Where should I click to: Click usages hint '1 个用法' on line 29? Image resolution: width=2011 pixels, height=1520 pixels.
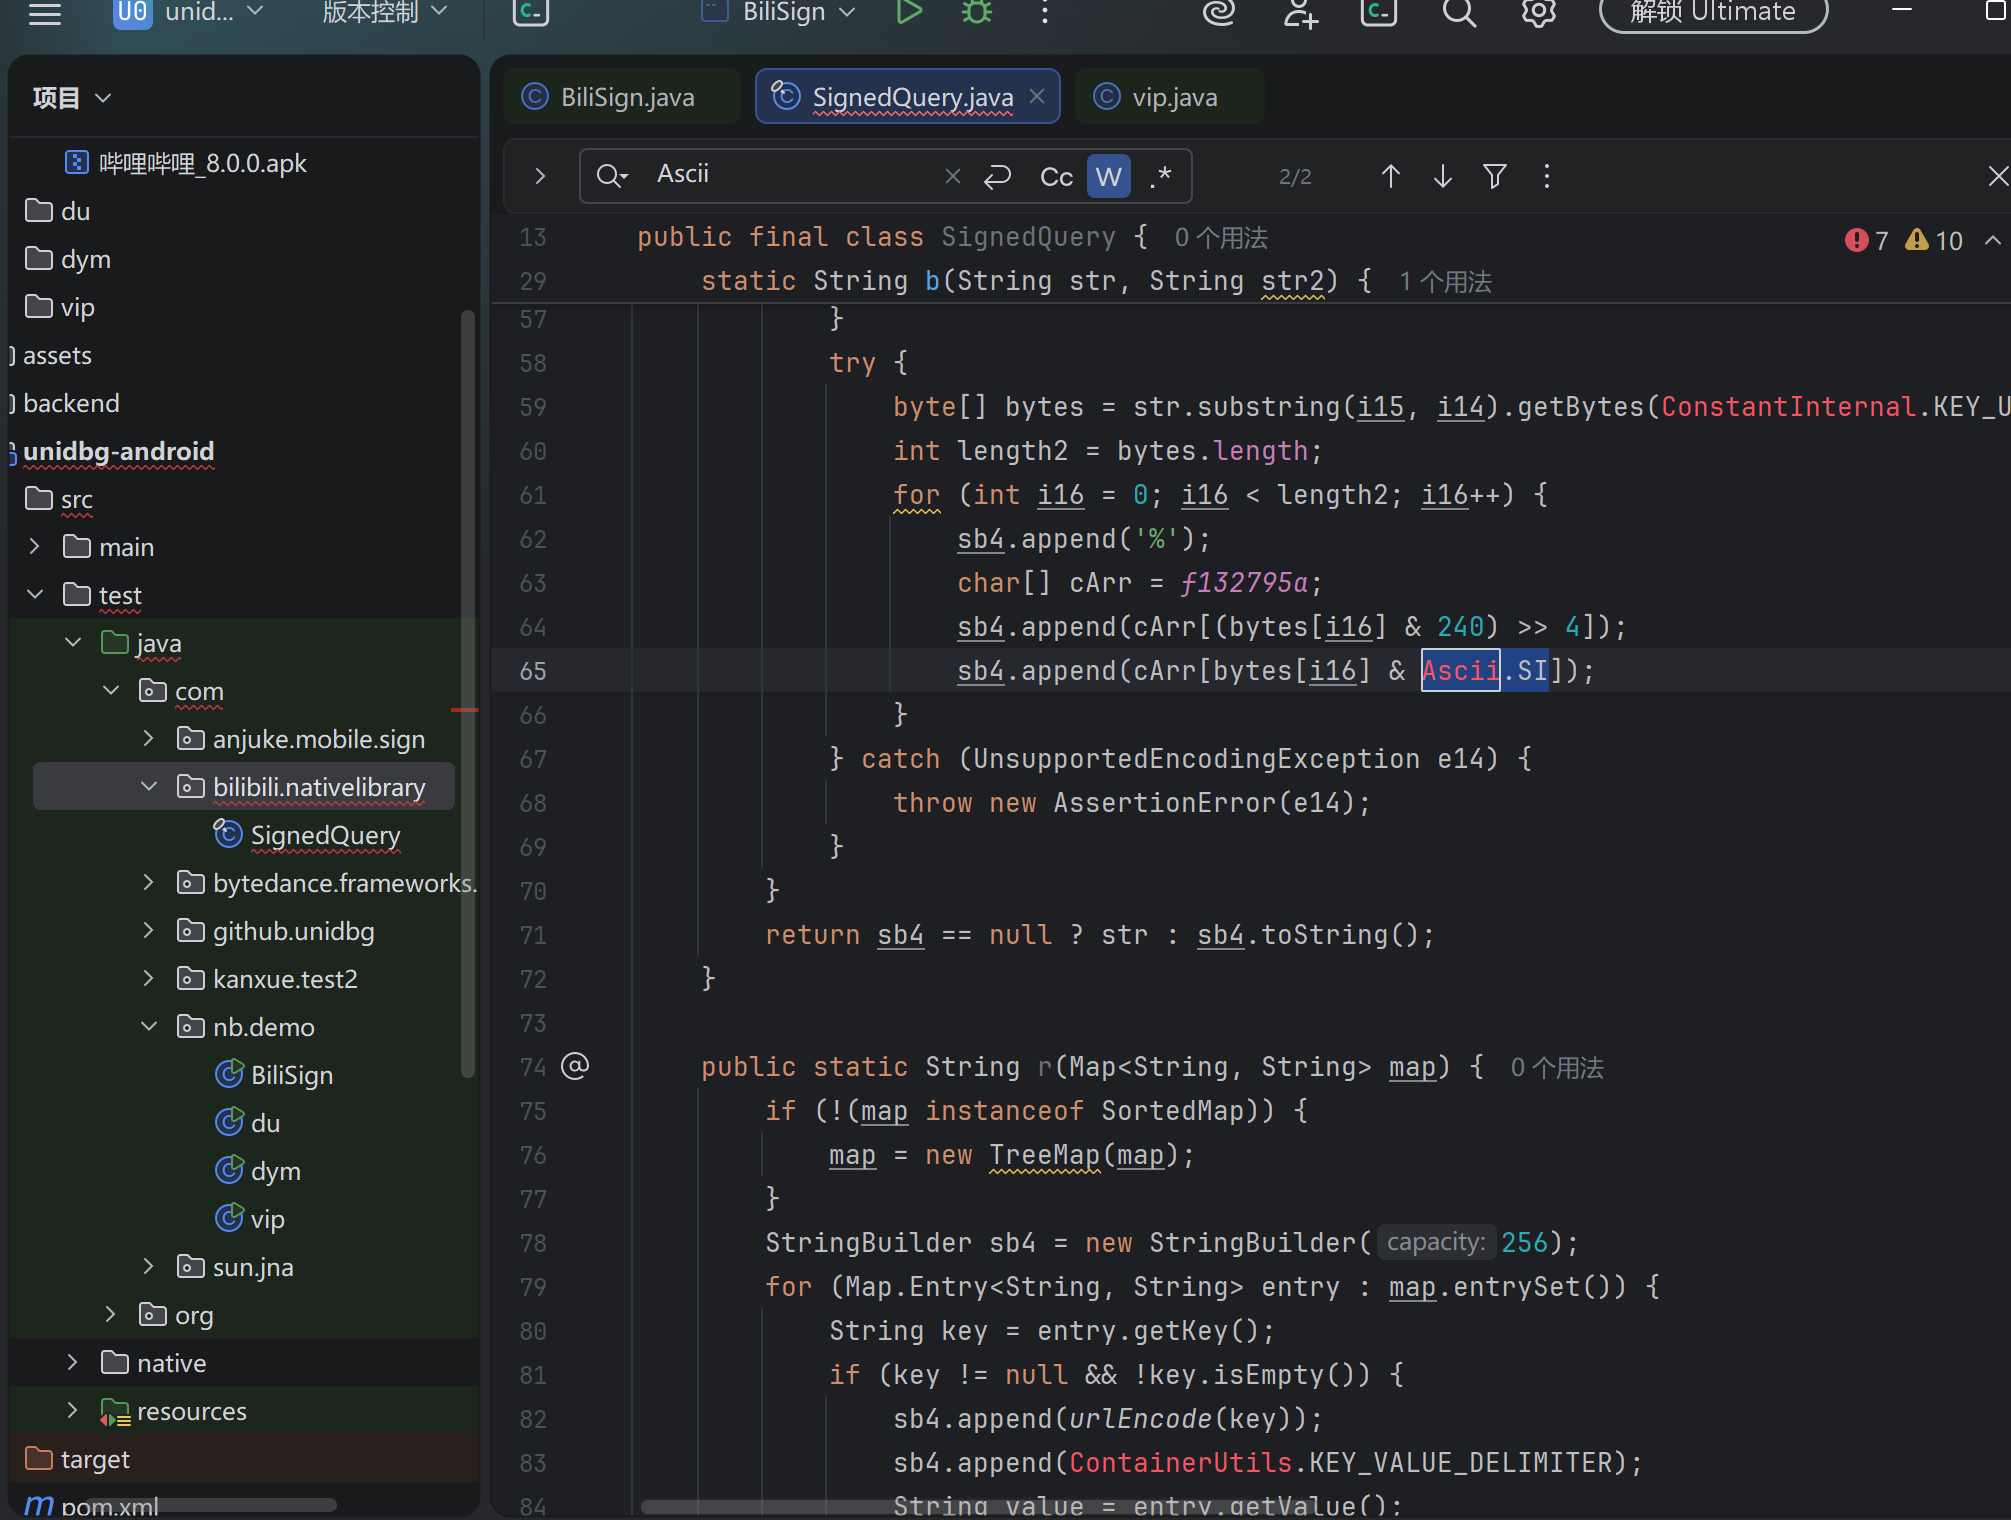tap(1446, 282)
